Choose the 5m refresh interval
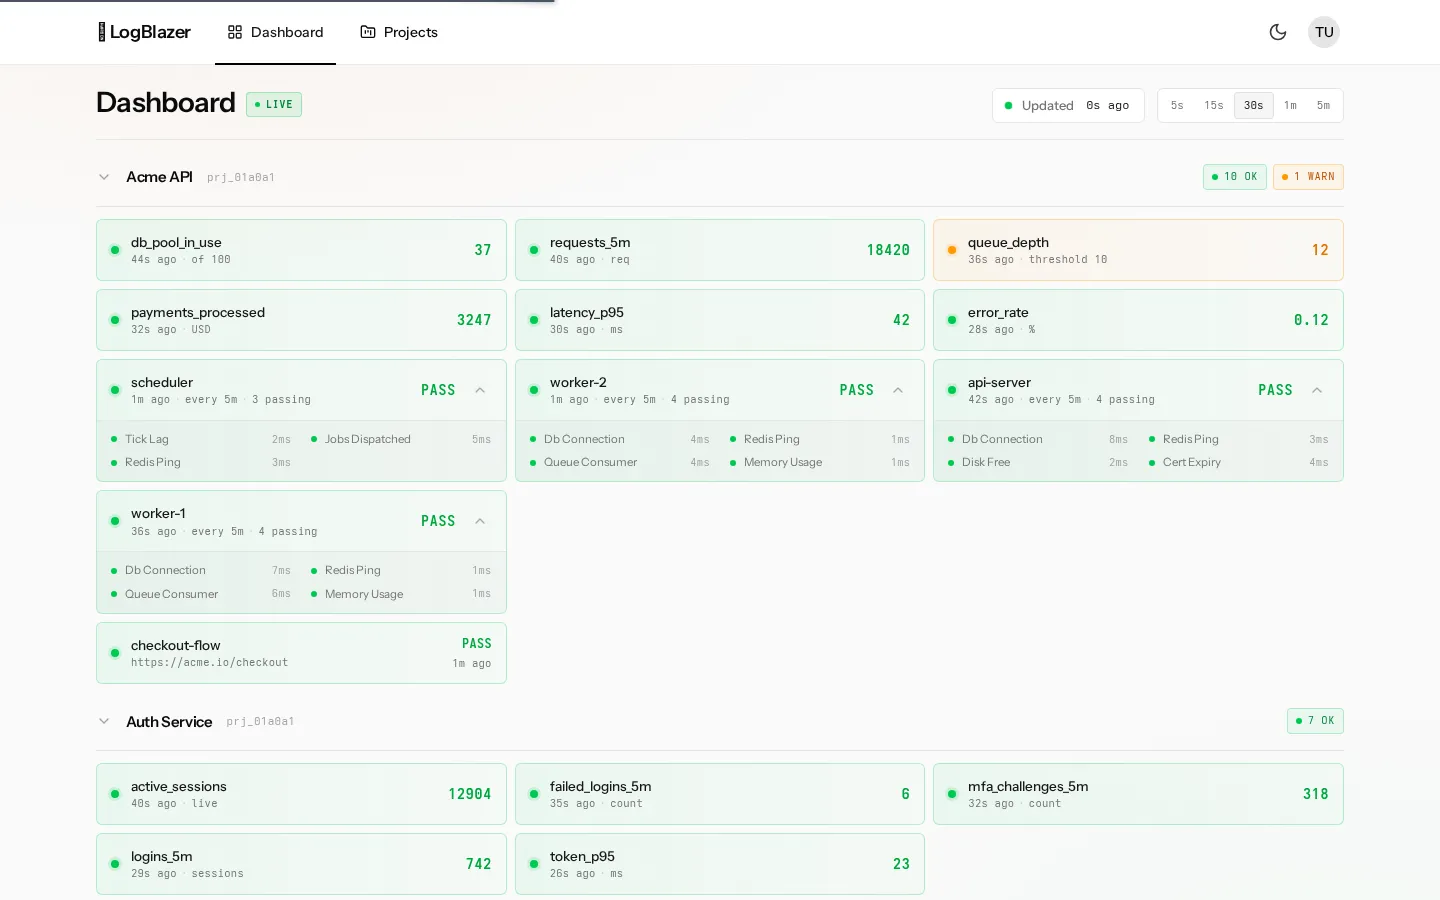Viewport: 1440px width, 900px height. [1323, 105]
